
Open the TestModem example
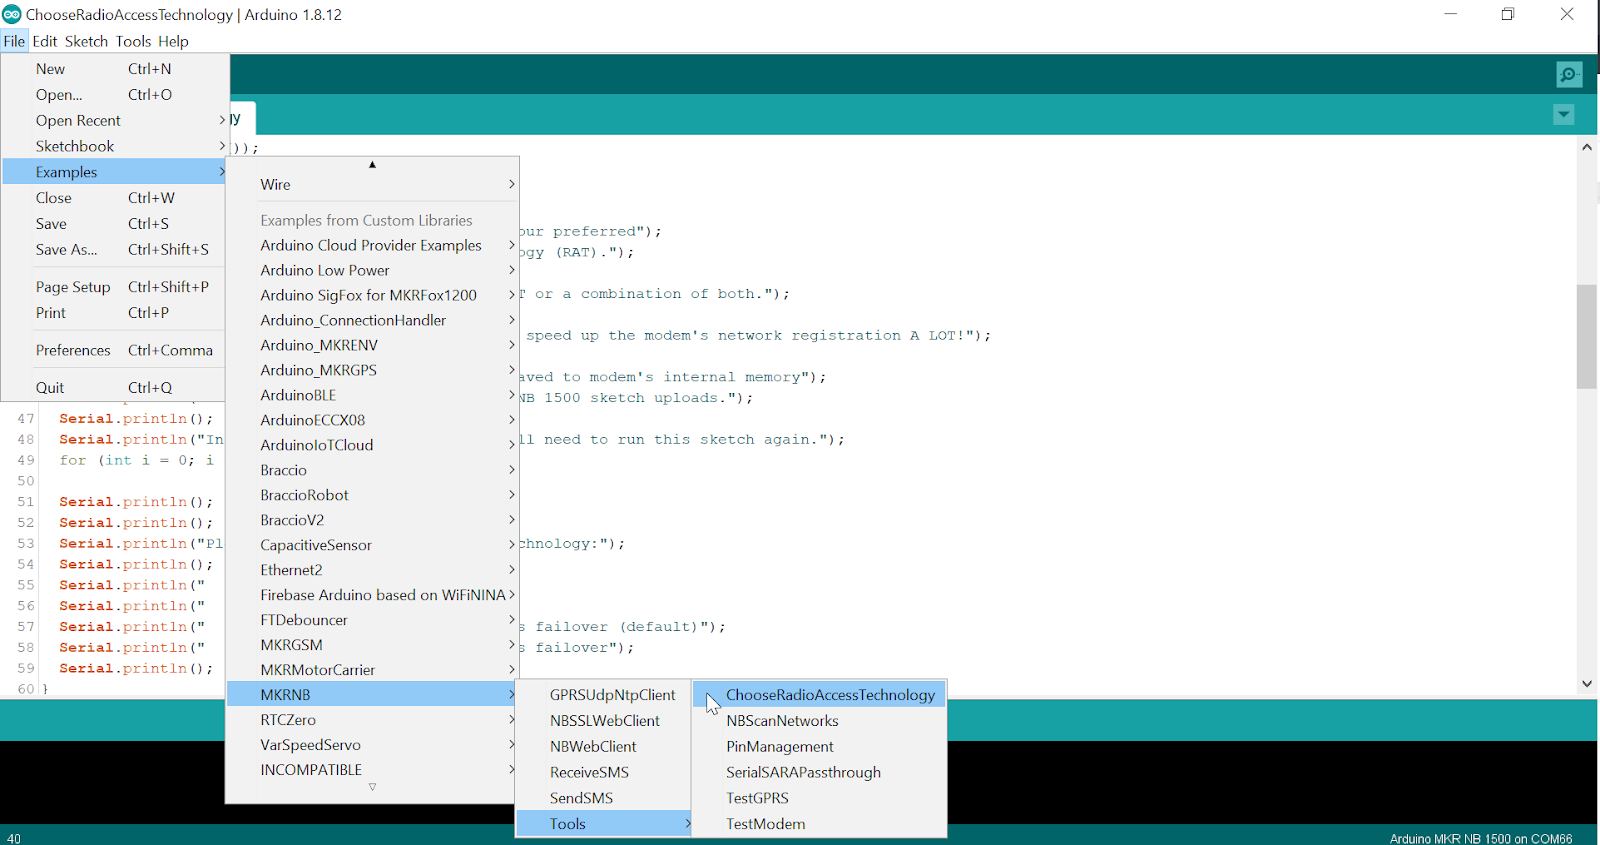(x=819, y=824)
